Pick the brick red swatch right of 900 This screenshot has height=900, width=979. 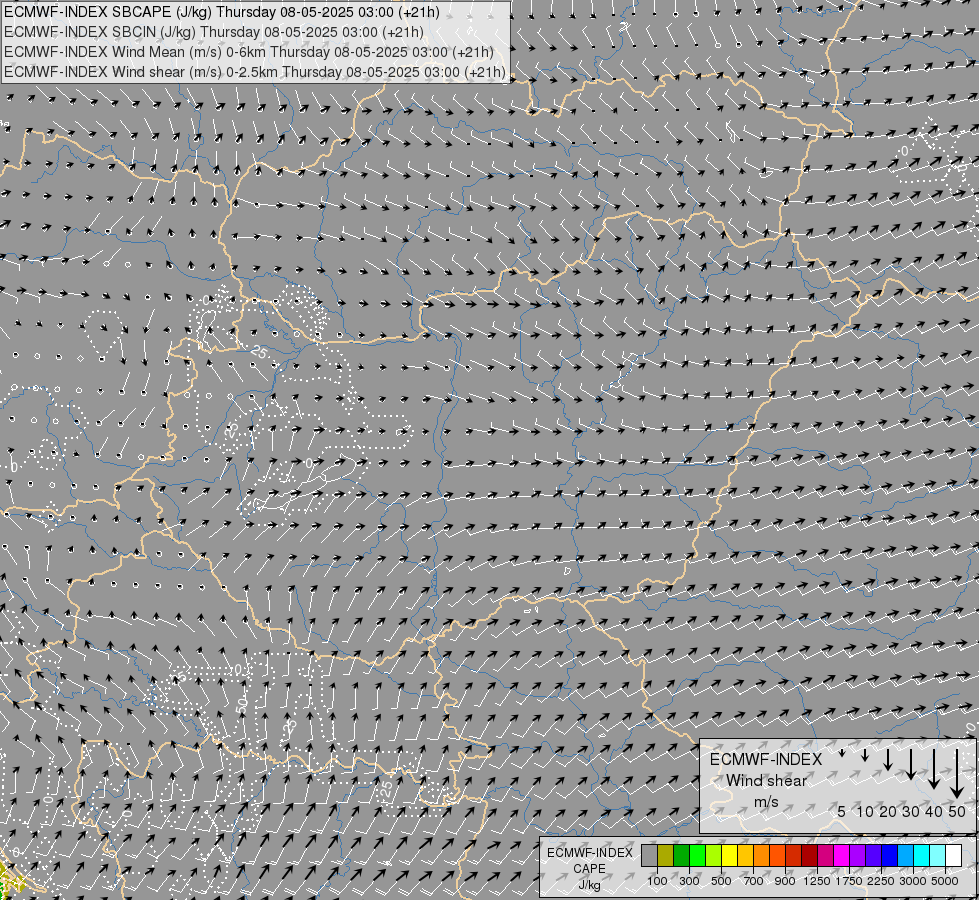pyautogui.click(x=794, y=855)
